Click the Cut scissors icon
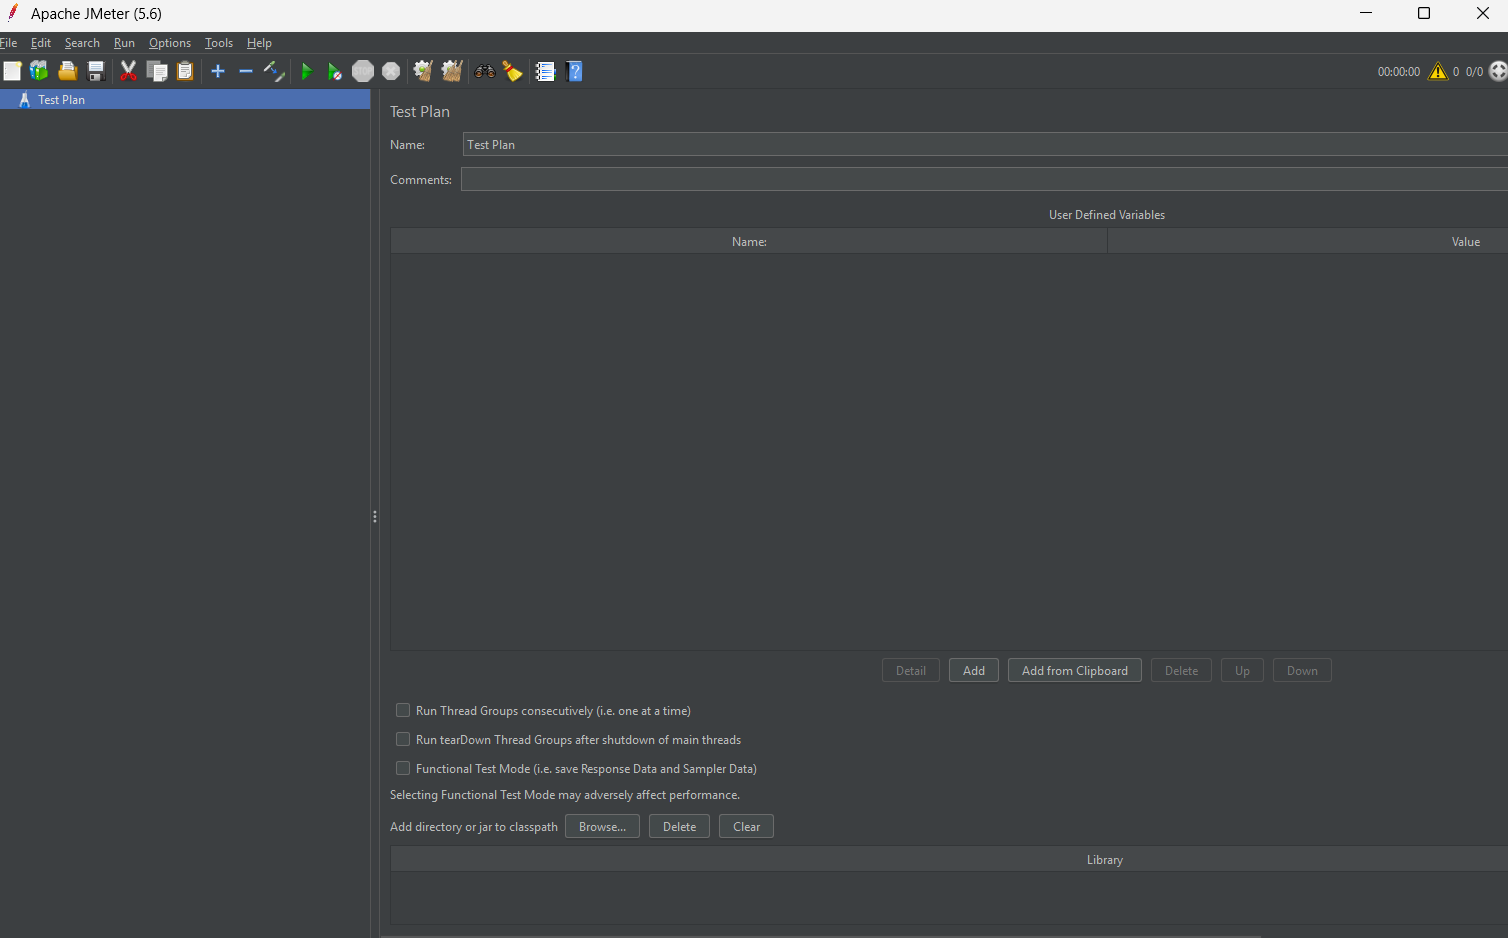 point(128,71)
